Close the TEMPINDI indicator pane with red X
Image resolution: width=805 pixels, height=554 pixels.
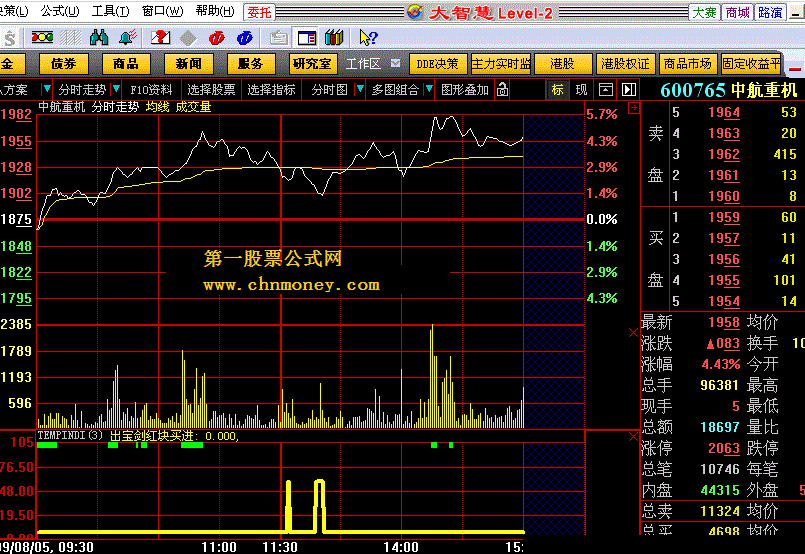tap(634, 436)
